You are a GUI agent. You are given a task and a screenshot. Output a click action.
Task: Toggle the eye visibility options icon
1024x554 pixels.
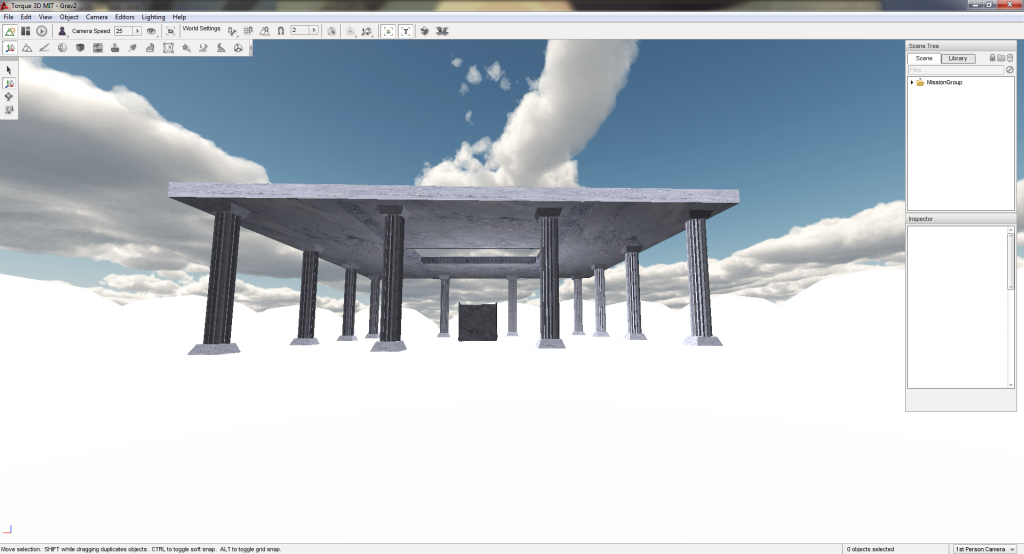(x=152, y=31)
